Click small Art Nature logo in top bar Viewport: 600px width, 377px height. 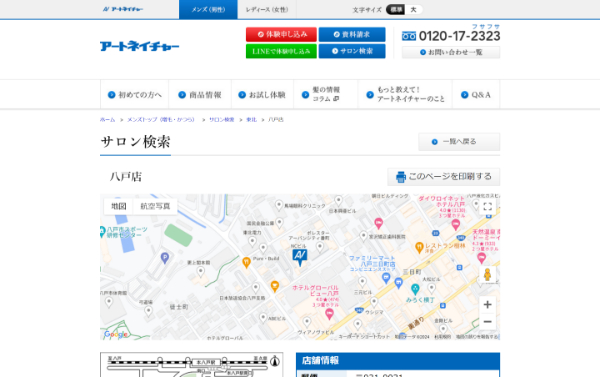click(123, 9)
